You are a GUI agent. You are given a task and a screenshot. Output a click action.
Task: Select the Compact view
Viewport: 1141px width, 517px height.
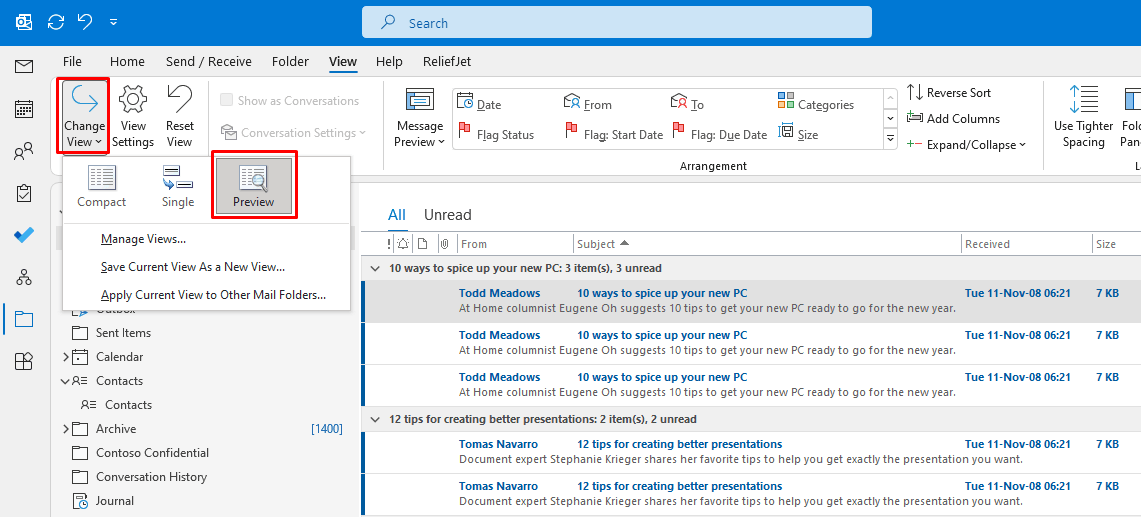click(101, 187)
